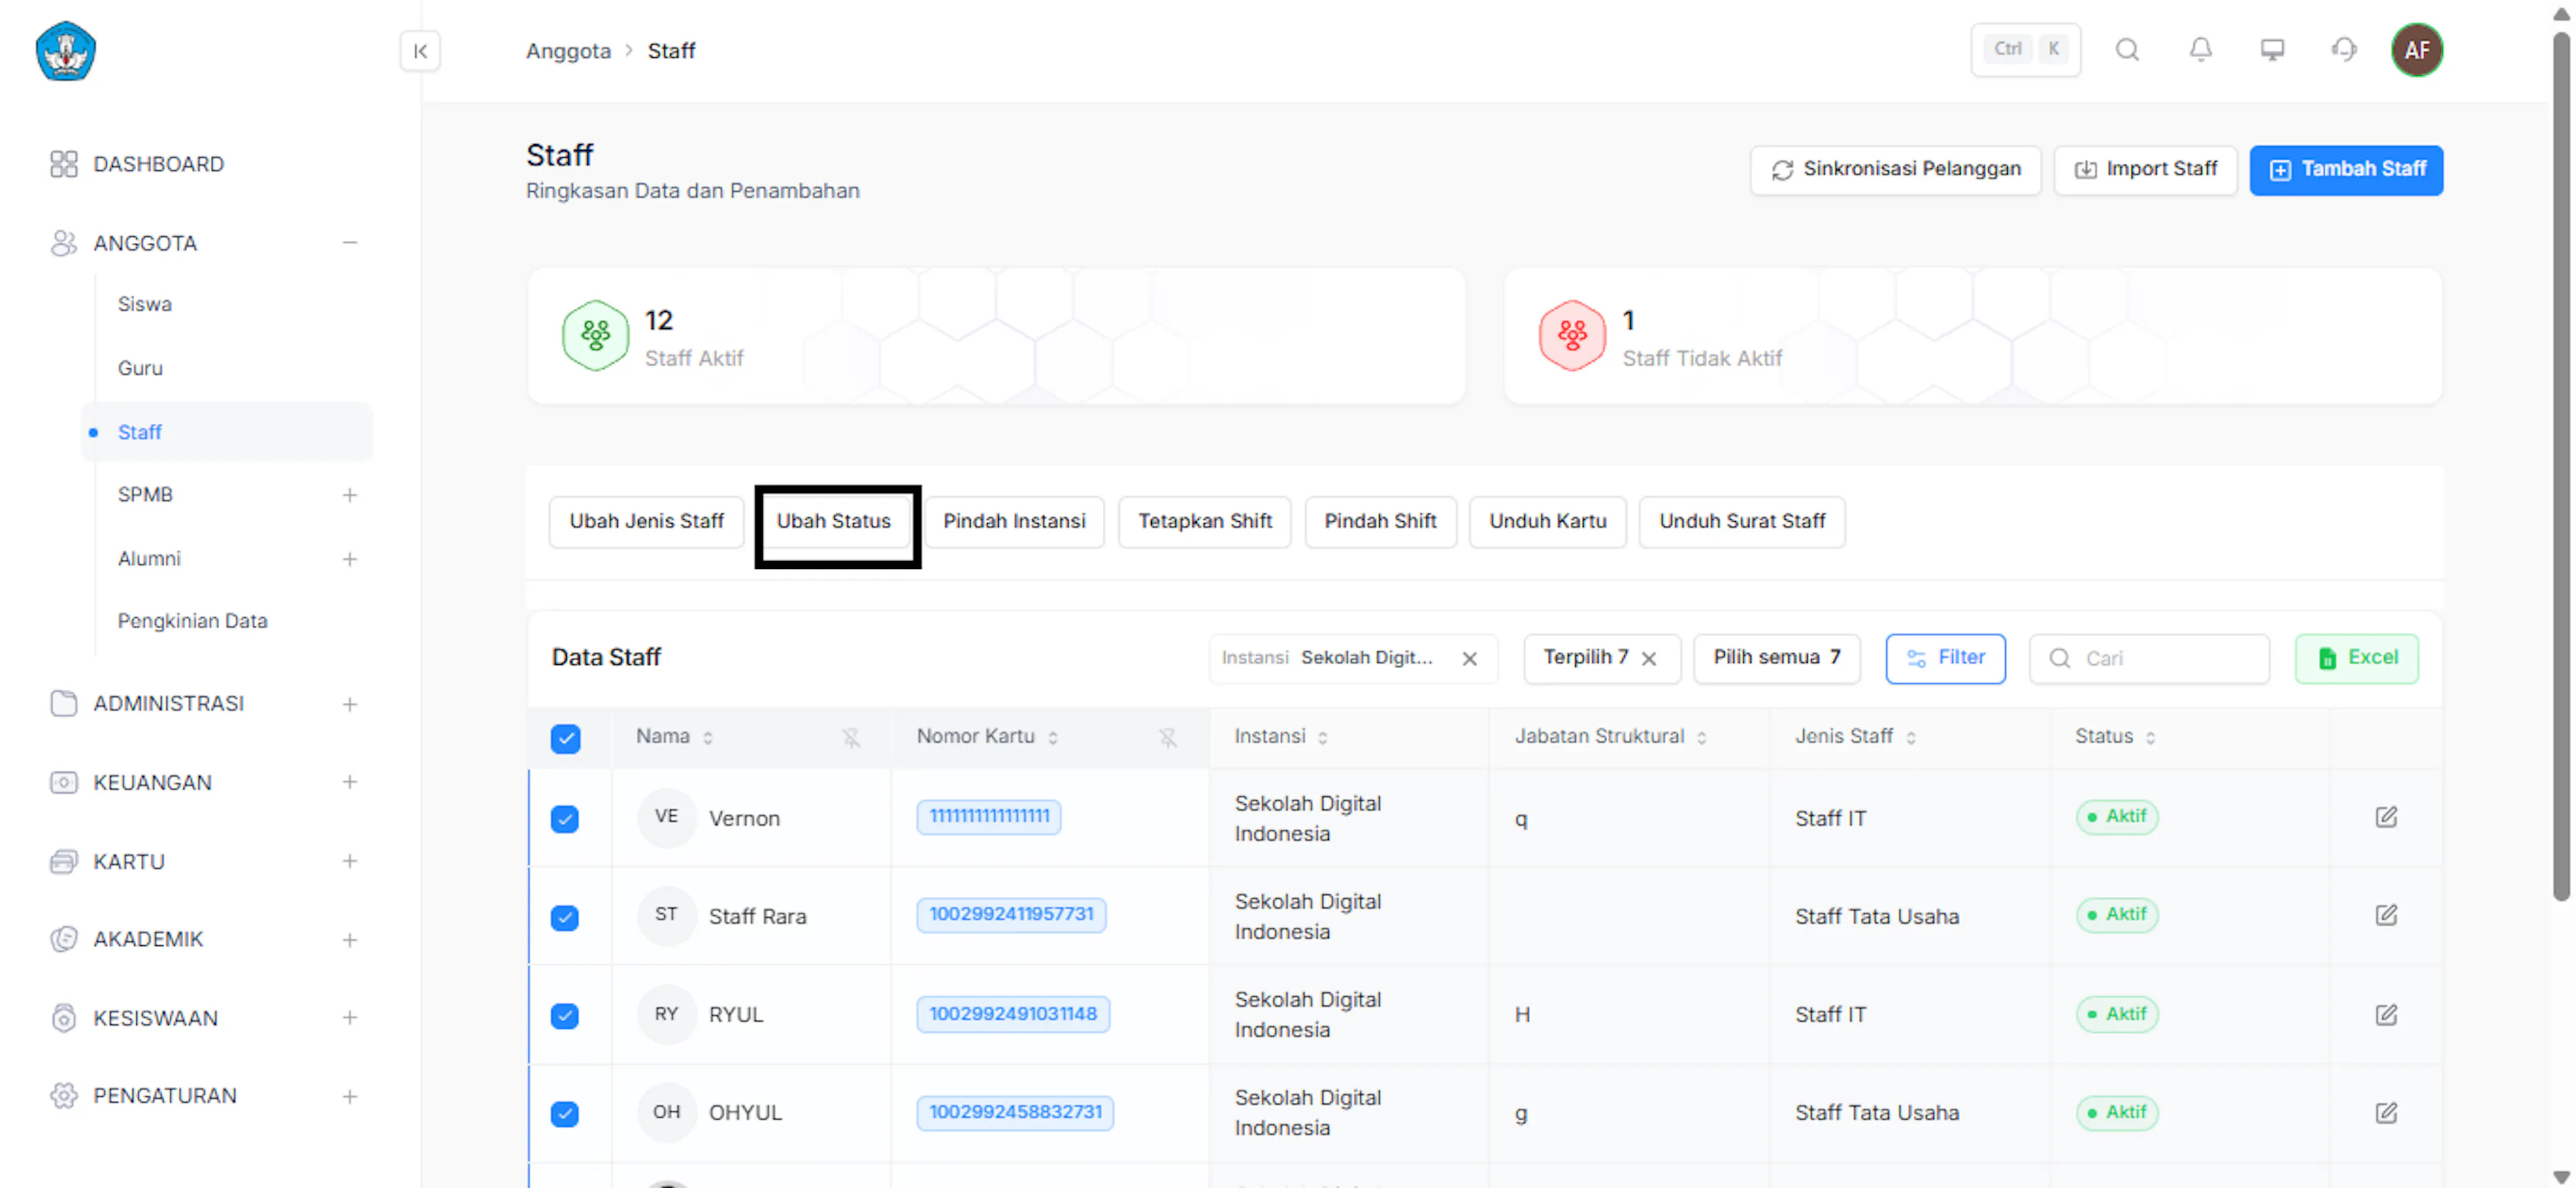2576x1188 pixels.
Task: Click the Anggota breadcrumb link
Action: (568, 51)
